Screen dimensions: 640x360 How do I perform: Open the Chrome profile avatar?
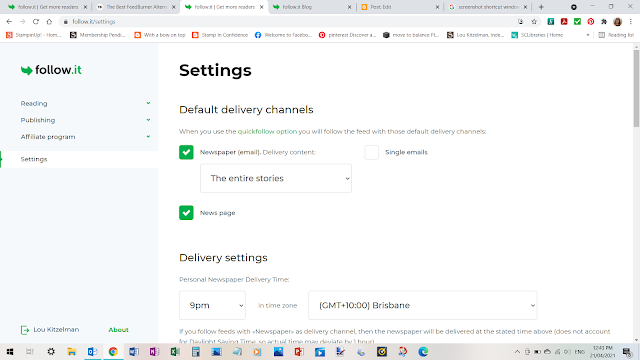pyautogui.click(x=618, y=22)
